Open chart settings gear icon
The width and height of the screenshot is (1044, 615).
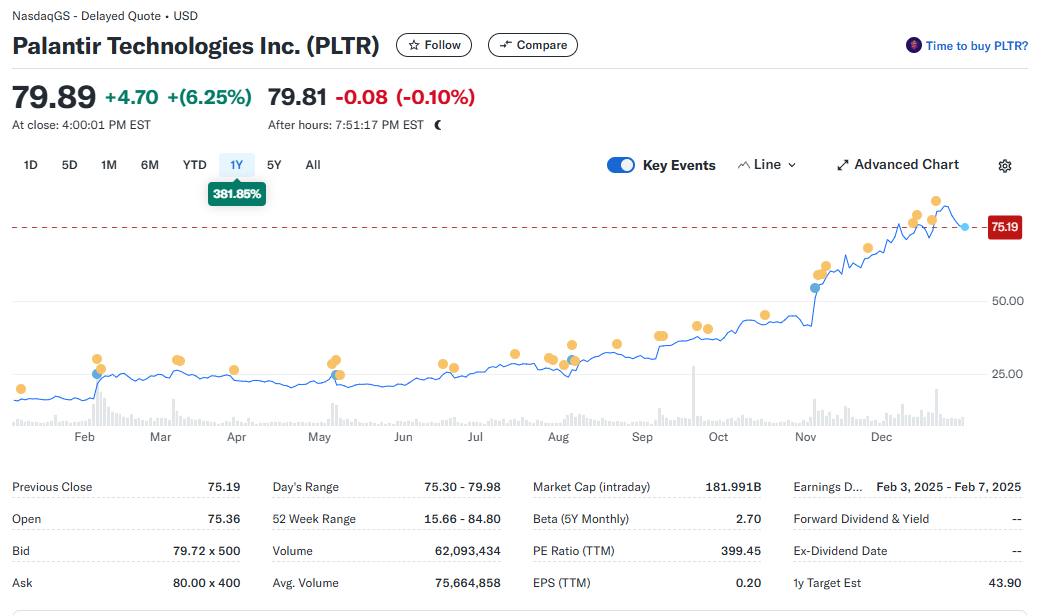1005,166
